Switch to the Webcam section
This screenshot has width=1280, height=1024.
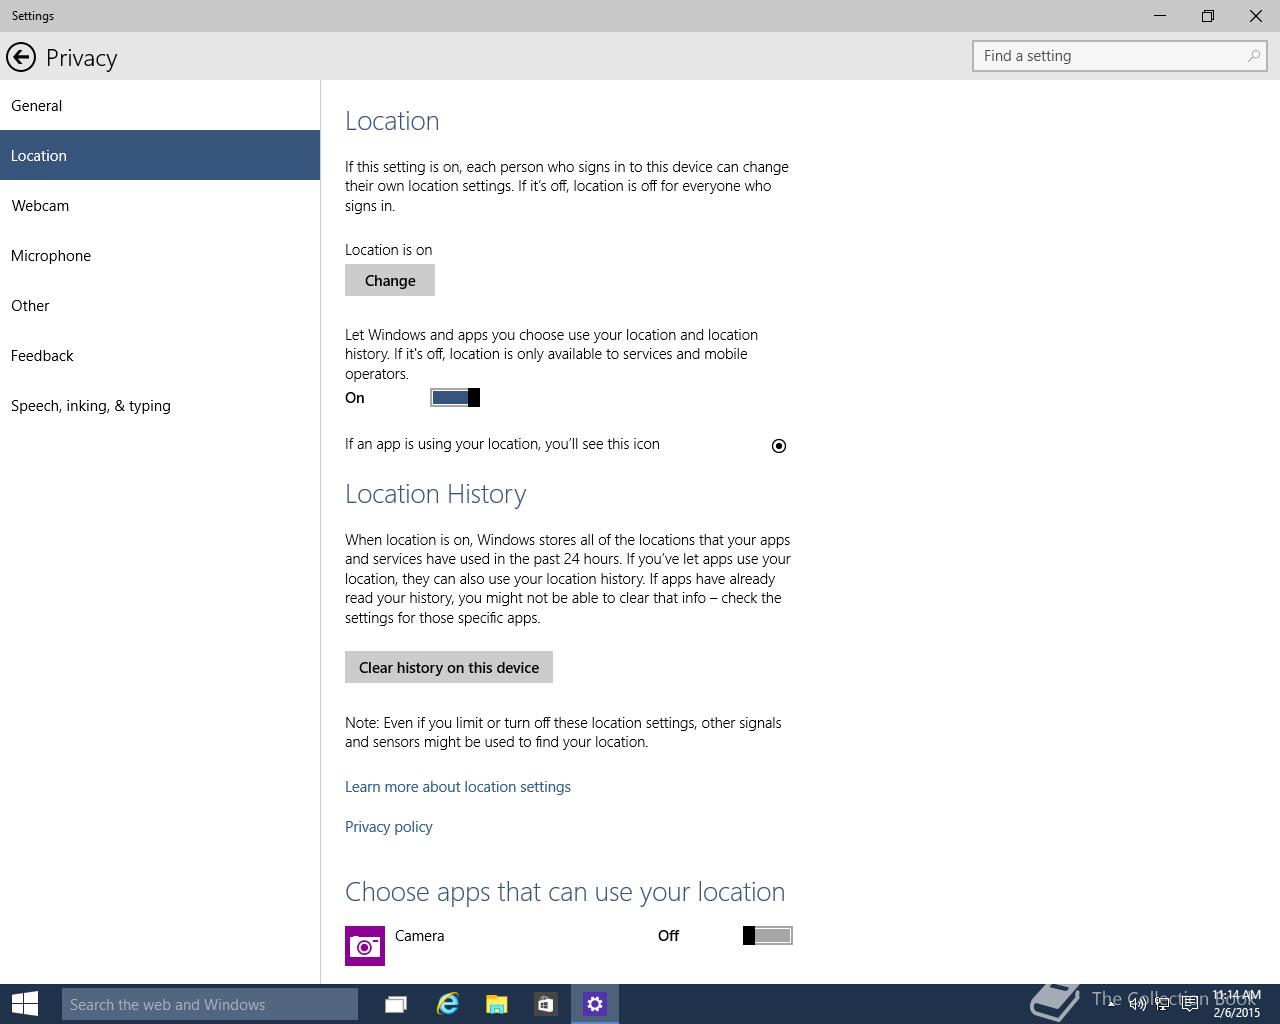coord(160,205)
